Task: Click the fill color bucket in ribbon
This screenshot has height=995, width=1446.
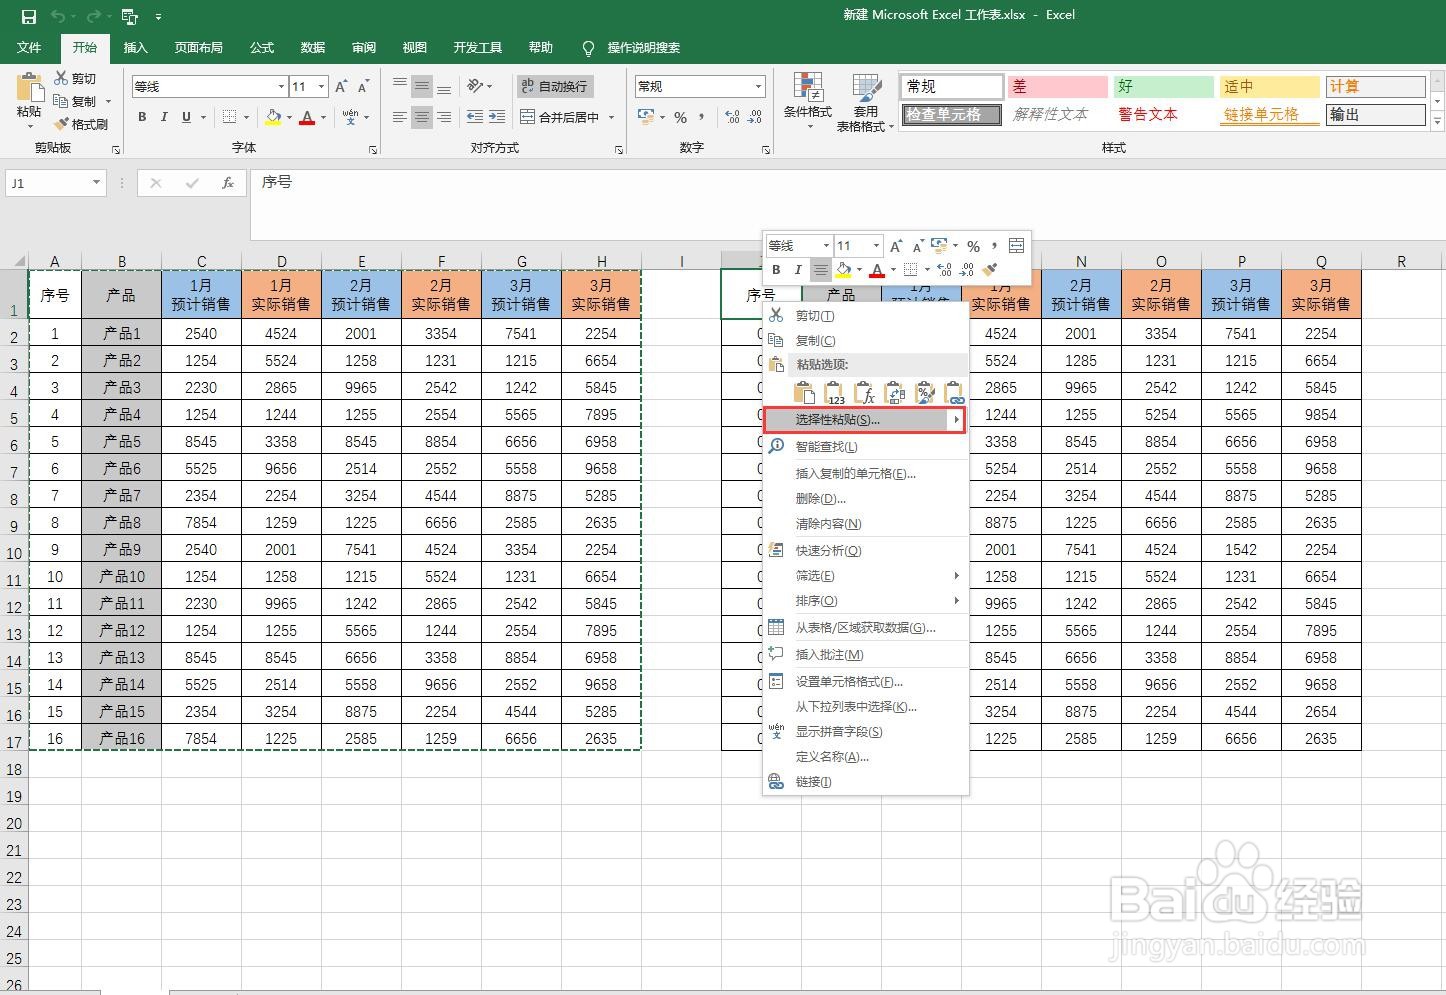Action: (273, 117)
